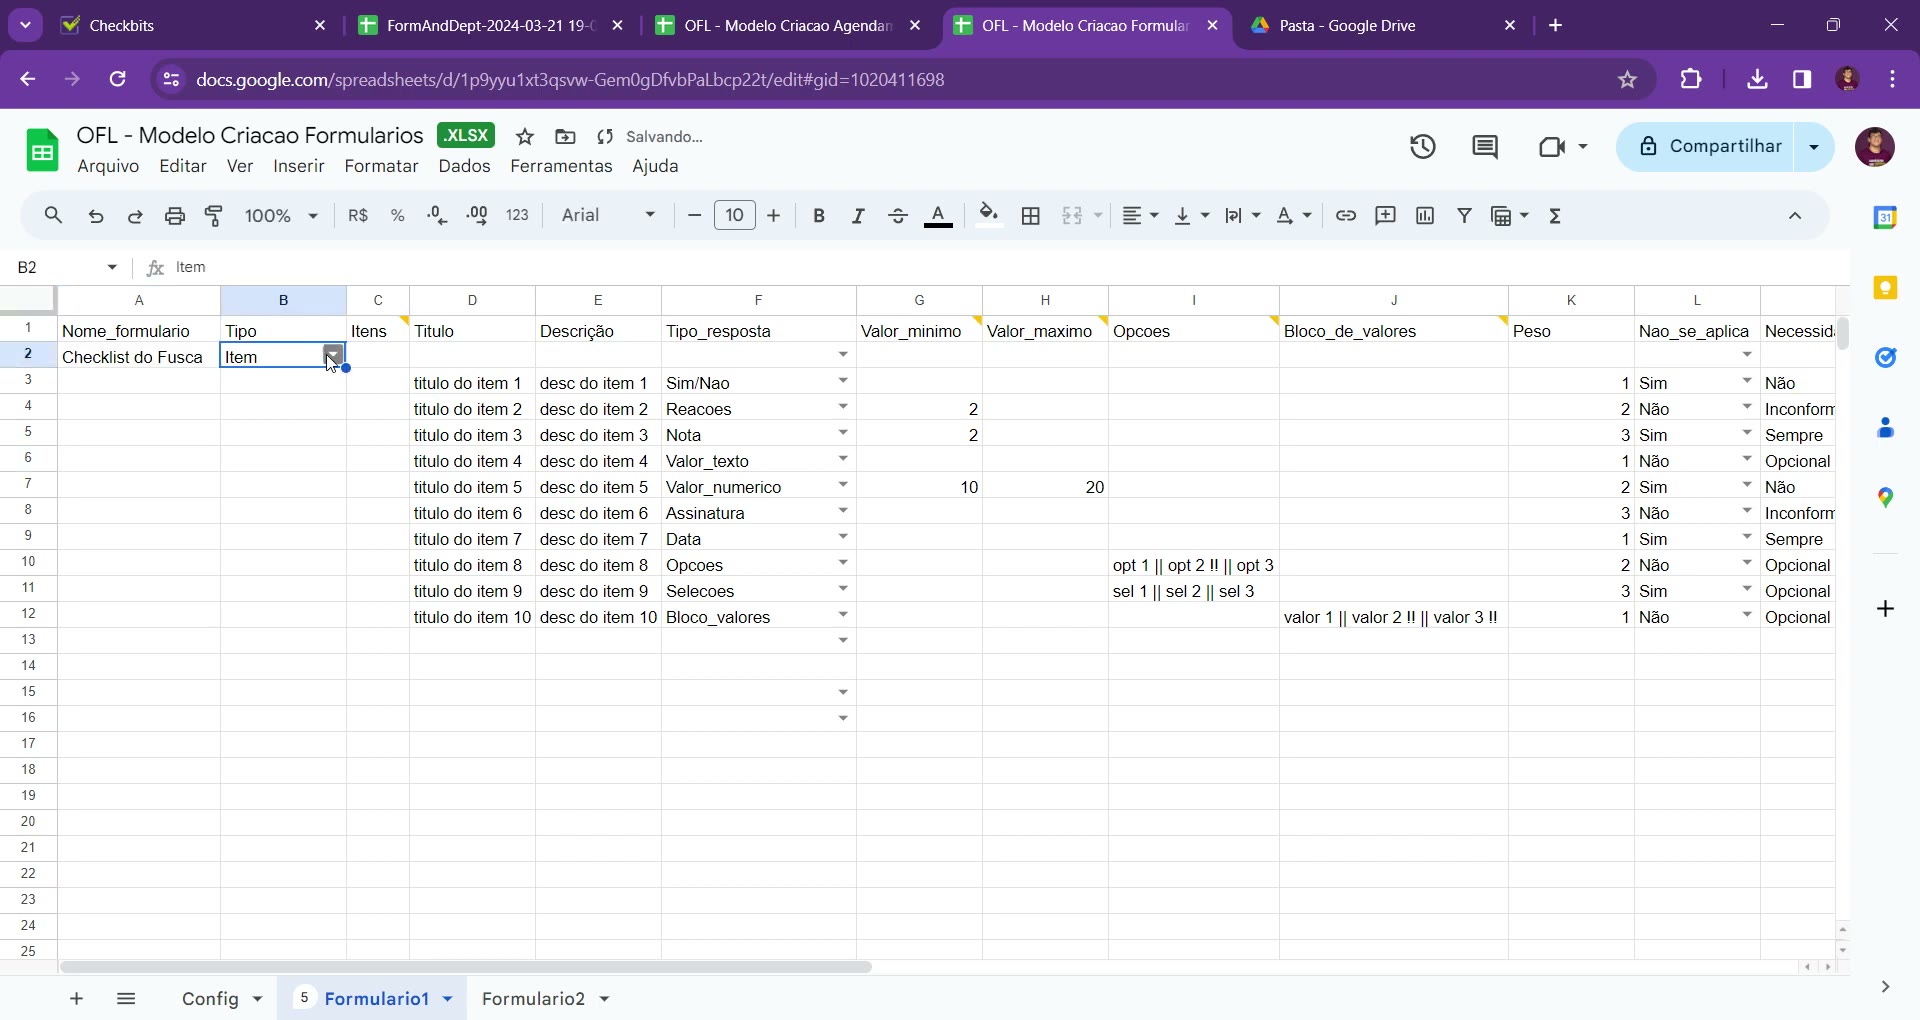Open the search menus magnifier icon
The image size is (1920, 1020).
54,215
